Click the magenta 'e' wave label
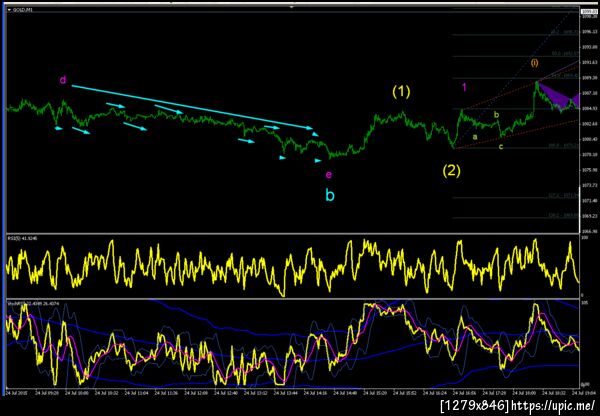Image resolution: width=600 pixels, height=416 pixels. tap(328, 175)
